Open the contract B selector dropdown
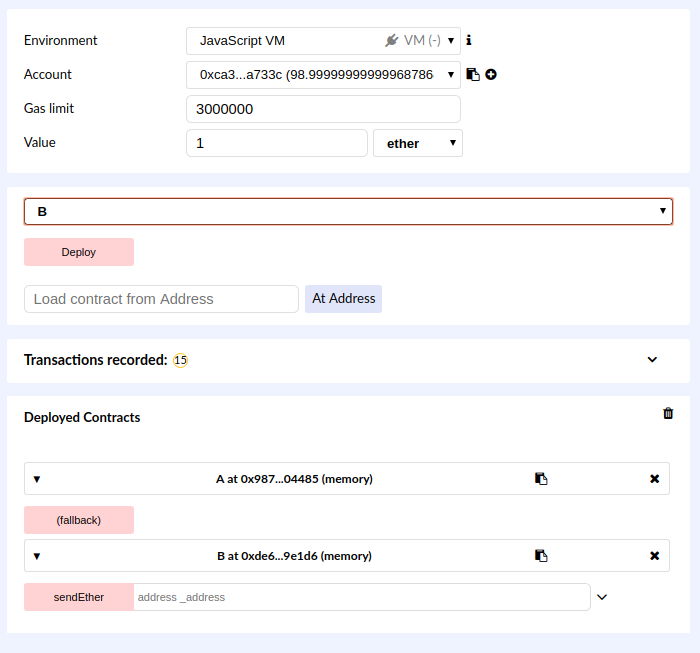Viewport: 700px width, 653px height. (x=348, y=212)
